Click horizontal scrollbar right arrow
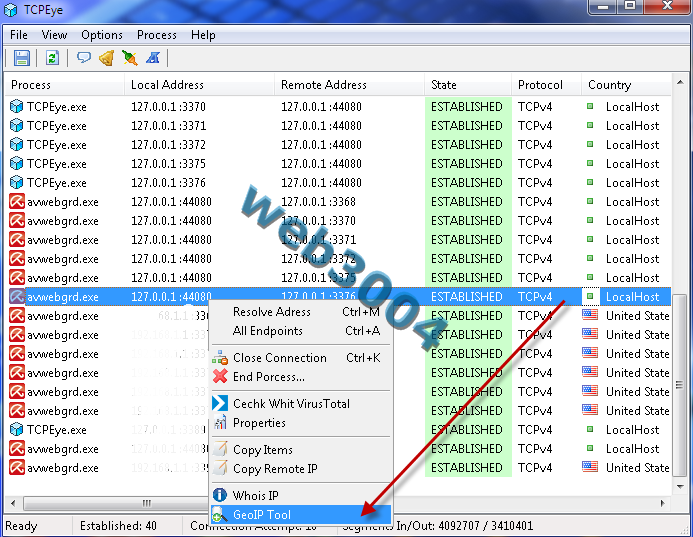Image resolution: width=693 pixels, height=537 pixels. point(663,503)
